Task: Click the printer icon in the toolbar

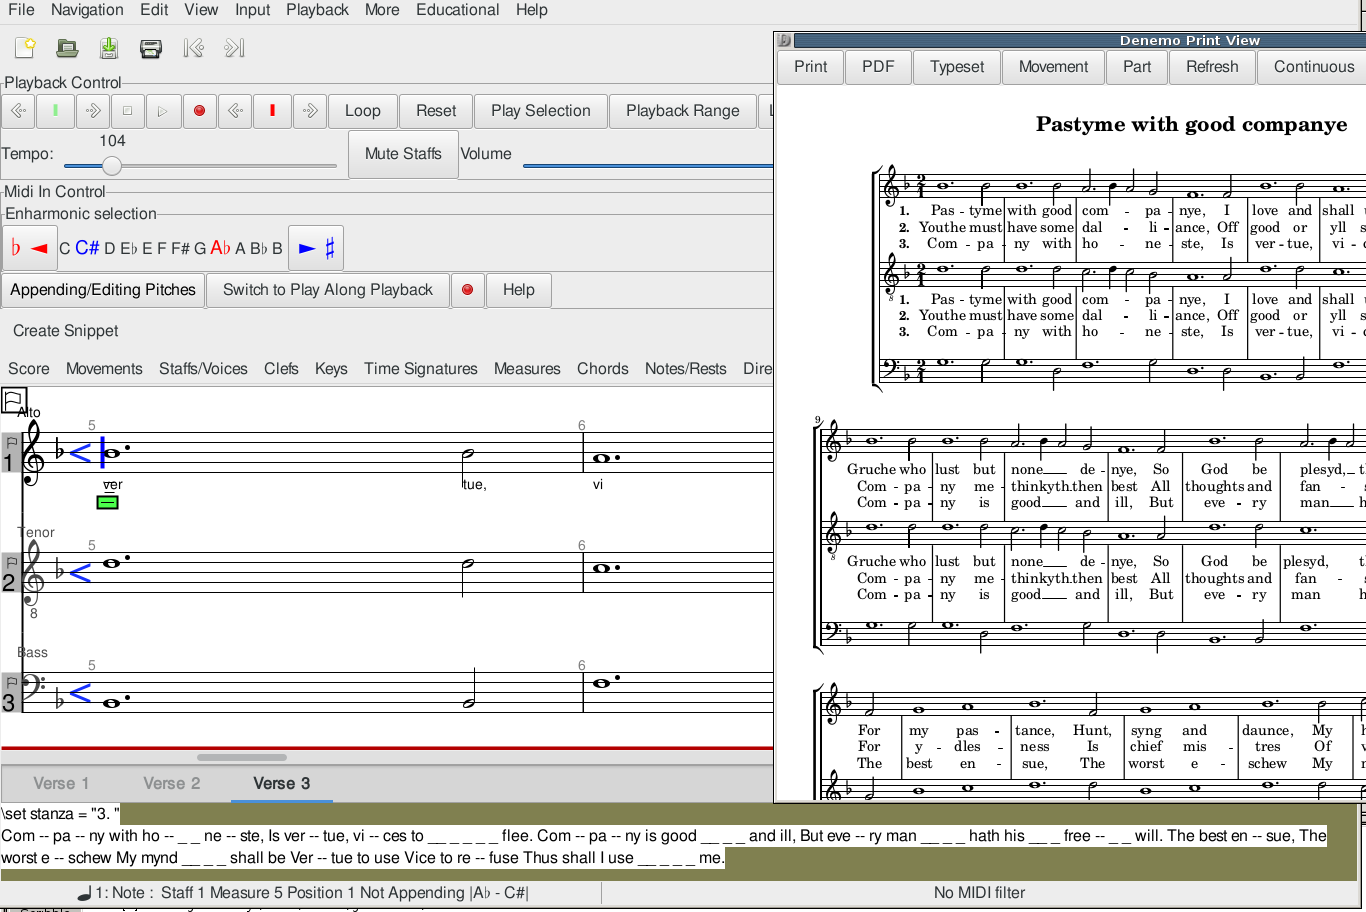Action: 151,48
